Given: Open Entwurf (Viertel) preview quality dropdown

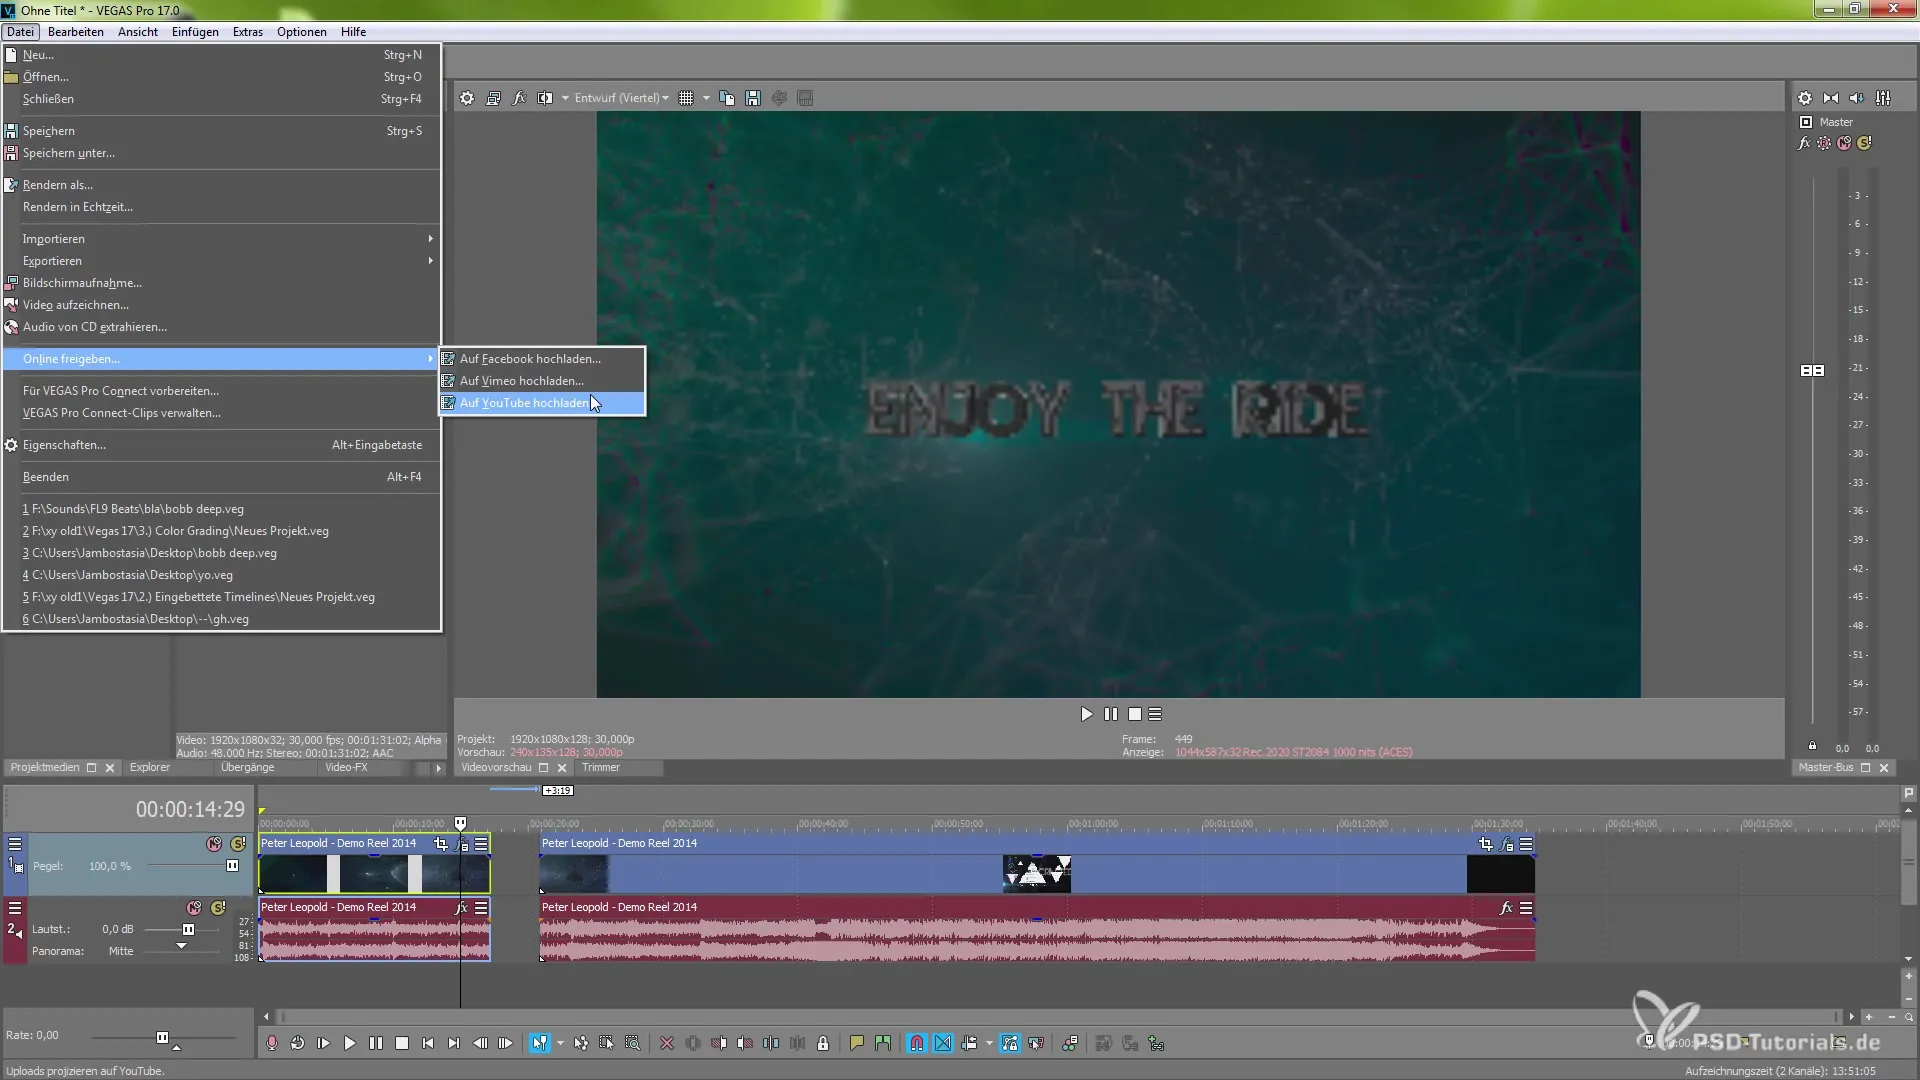Looking at the screenshot, I should tap(621, 98).
